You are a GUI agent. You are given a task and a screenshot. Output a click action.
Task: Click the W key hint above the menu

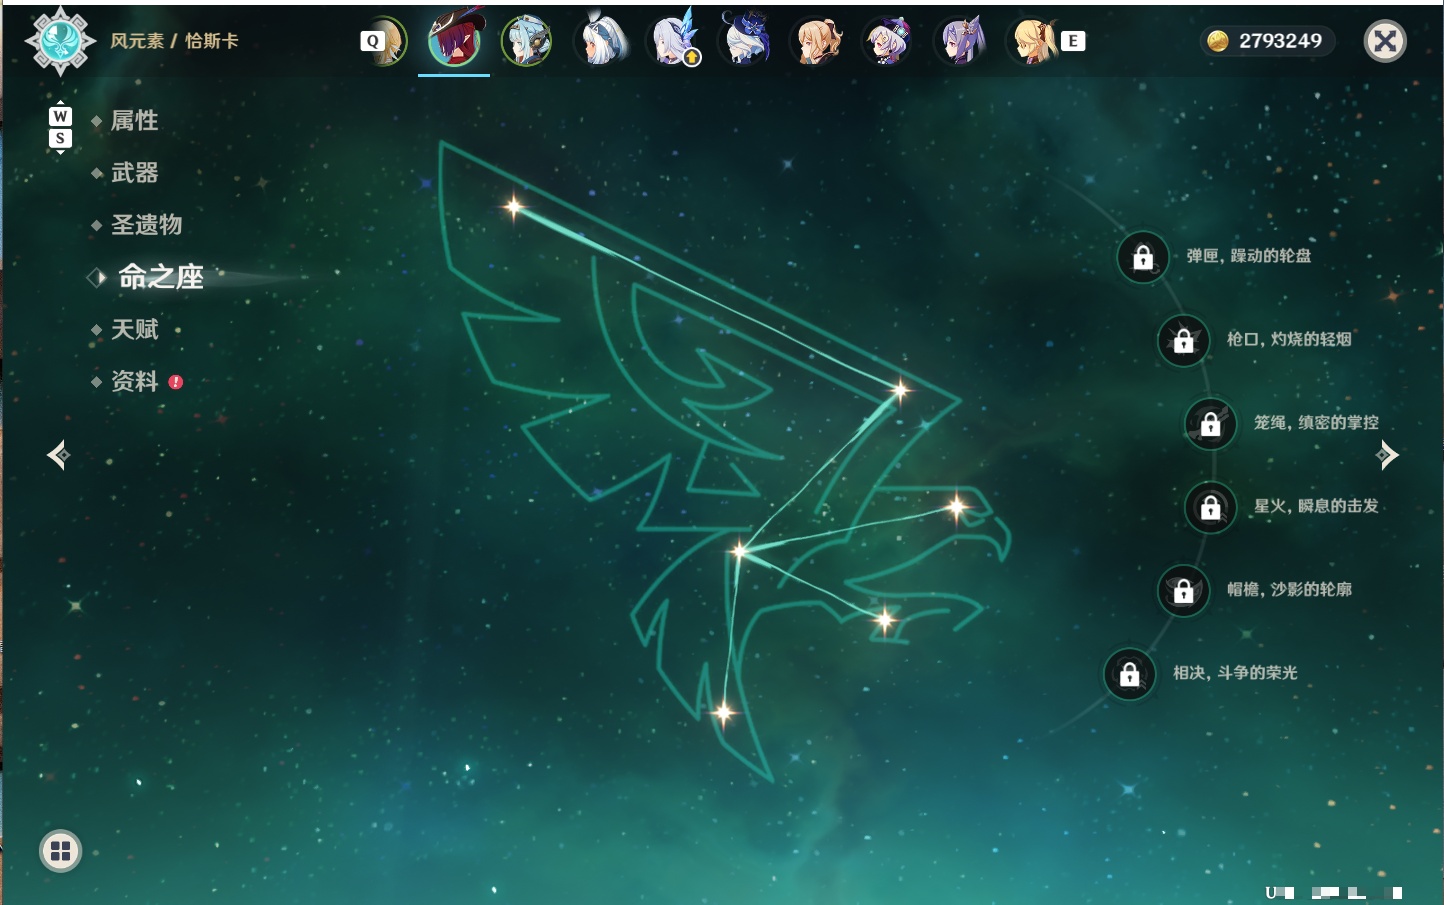60,116
